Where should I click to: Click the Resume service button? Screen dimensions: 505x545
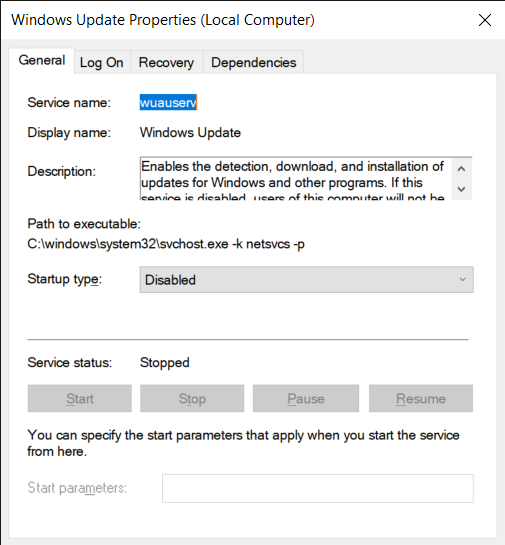tap(421, 398)
